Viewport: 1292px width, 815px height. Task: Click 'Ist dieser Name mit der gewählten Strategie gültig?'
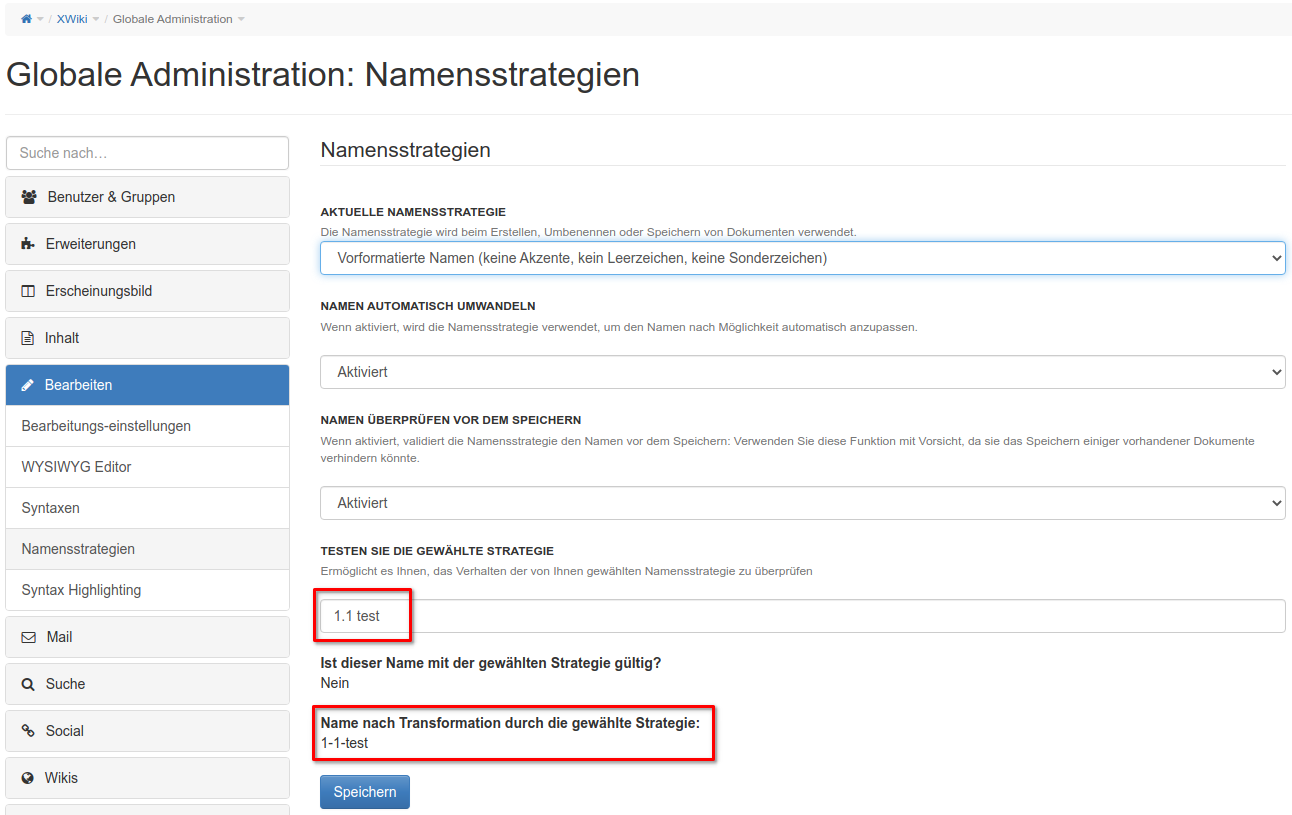(x=491, y=663)
